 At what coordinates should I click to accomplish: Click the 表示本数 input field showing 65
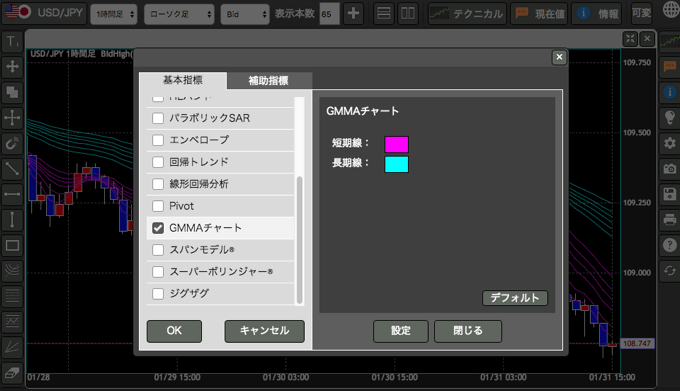tap(330, 14)
